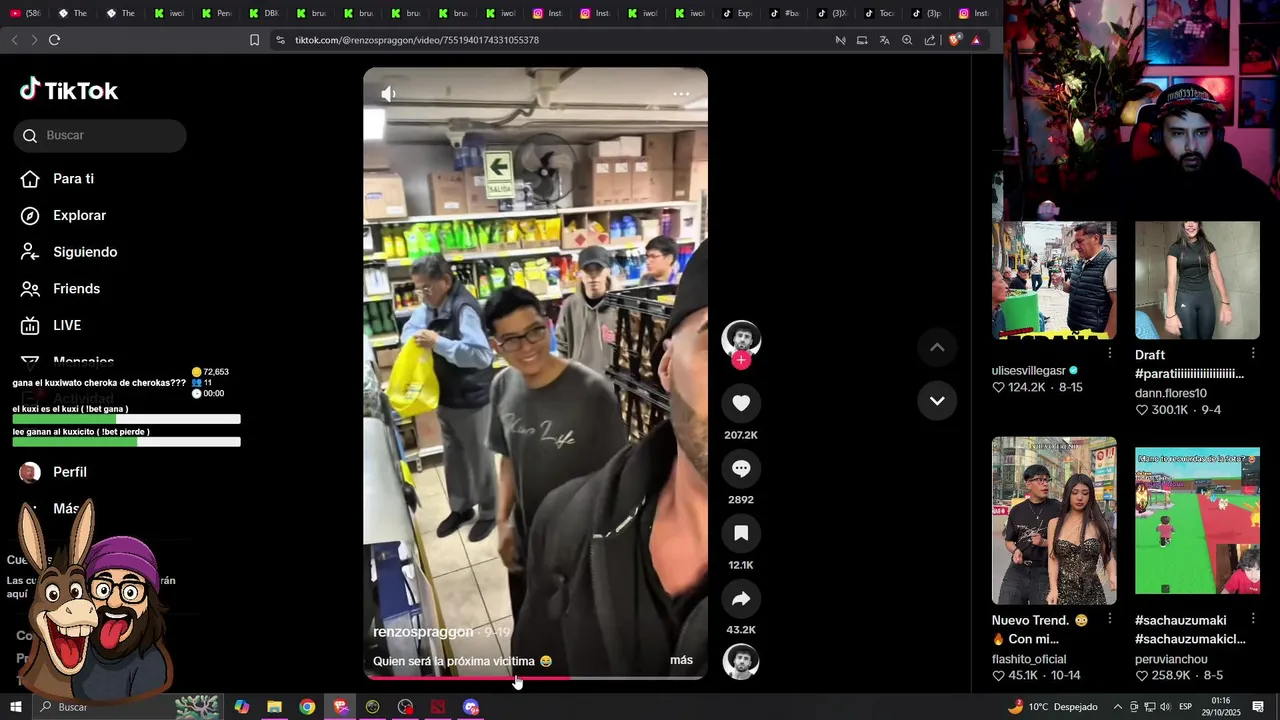Open peruvianchou profile link
This screenshot has height=720, width=1280.
coord(1171,659)
